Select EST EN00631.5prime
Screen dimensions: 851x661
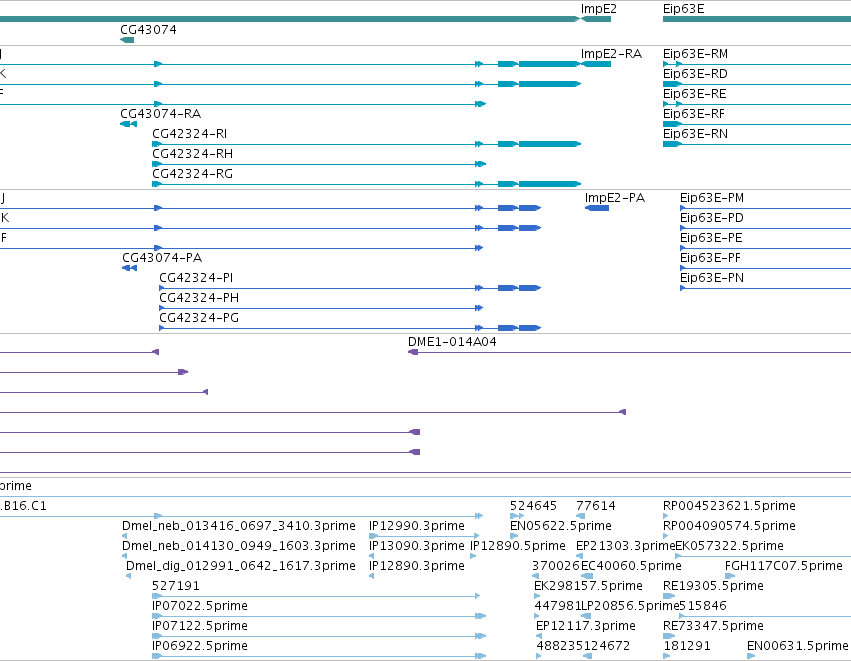pyautogui.click(x=797, y=647)
